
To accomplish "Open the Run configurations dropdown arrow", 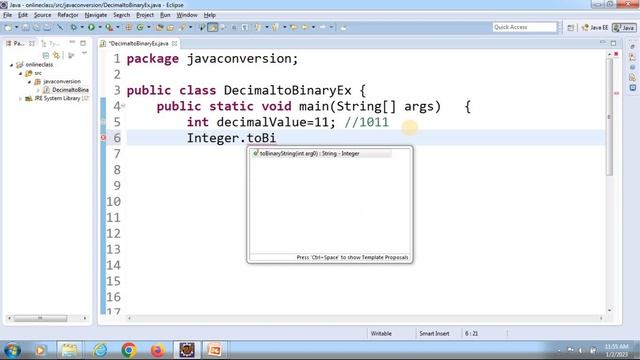I will coord(100,27).
